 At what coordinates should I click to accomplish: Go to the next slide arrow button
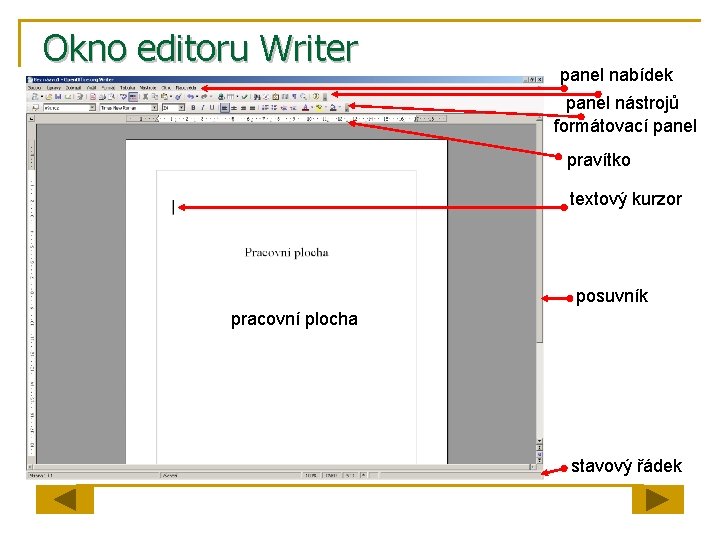coord(658,500)
